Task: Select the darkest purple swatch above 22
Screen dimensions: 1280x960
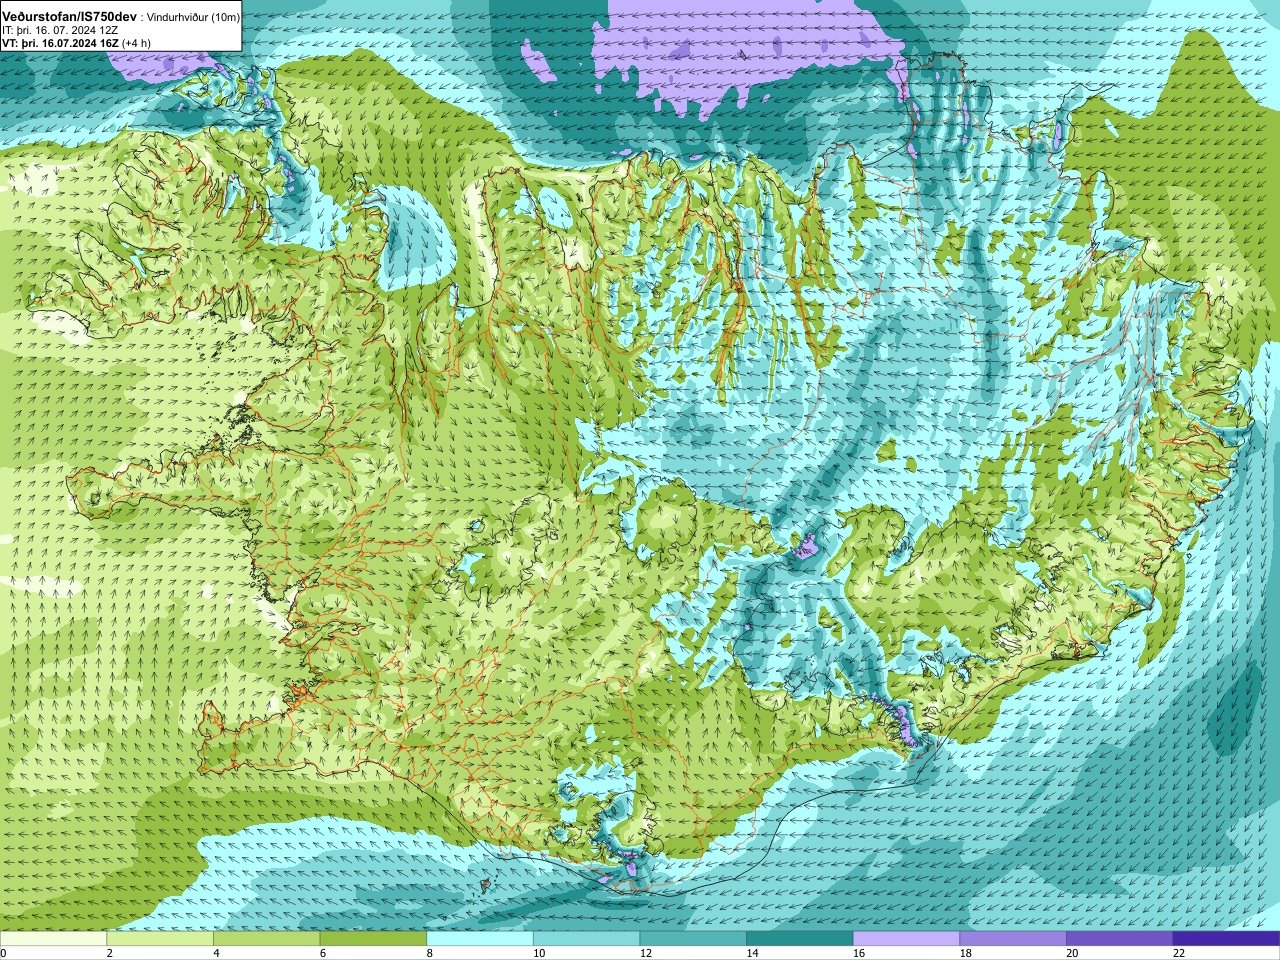Action: point(1226,939)
